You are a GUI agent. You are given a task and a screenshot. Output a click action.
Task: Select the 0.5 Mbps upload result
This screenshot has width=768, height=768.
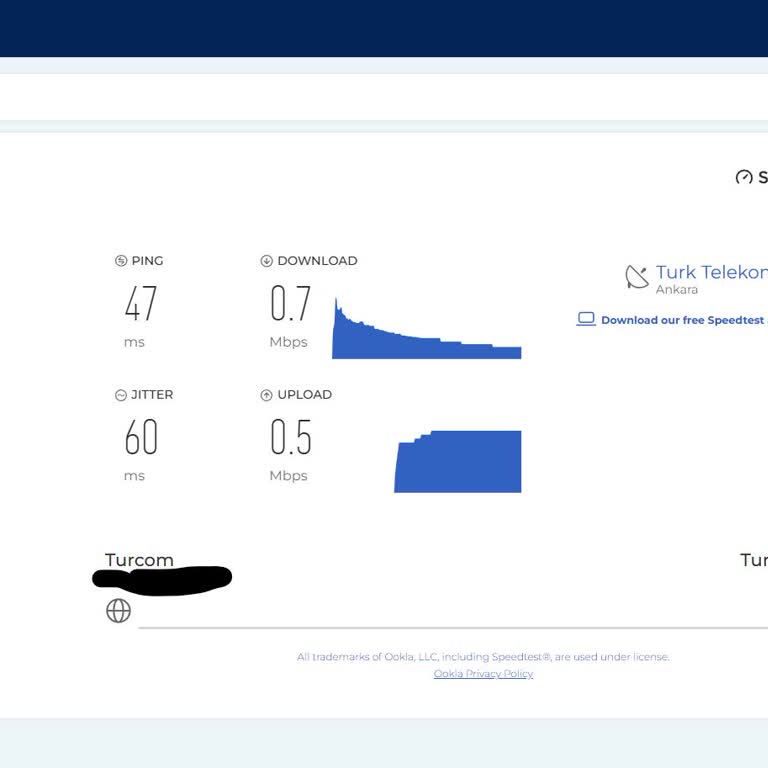pyautogui.click(x=290, y=438)
